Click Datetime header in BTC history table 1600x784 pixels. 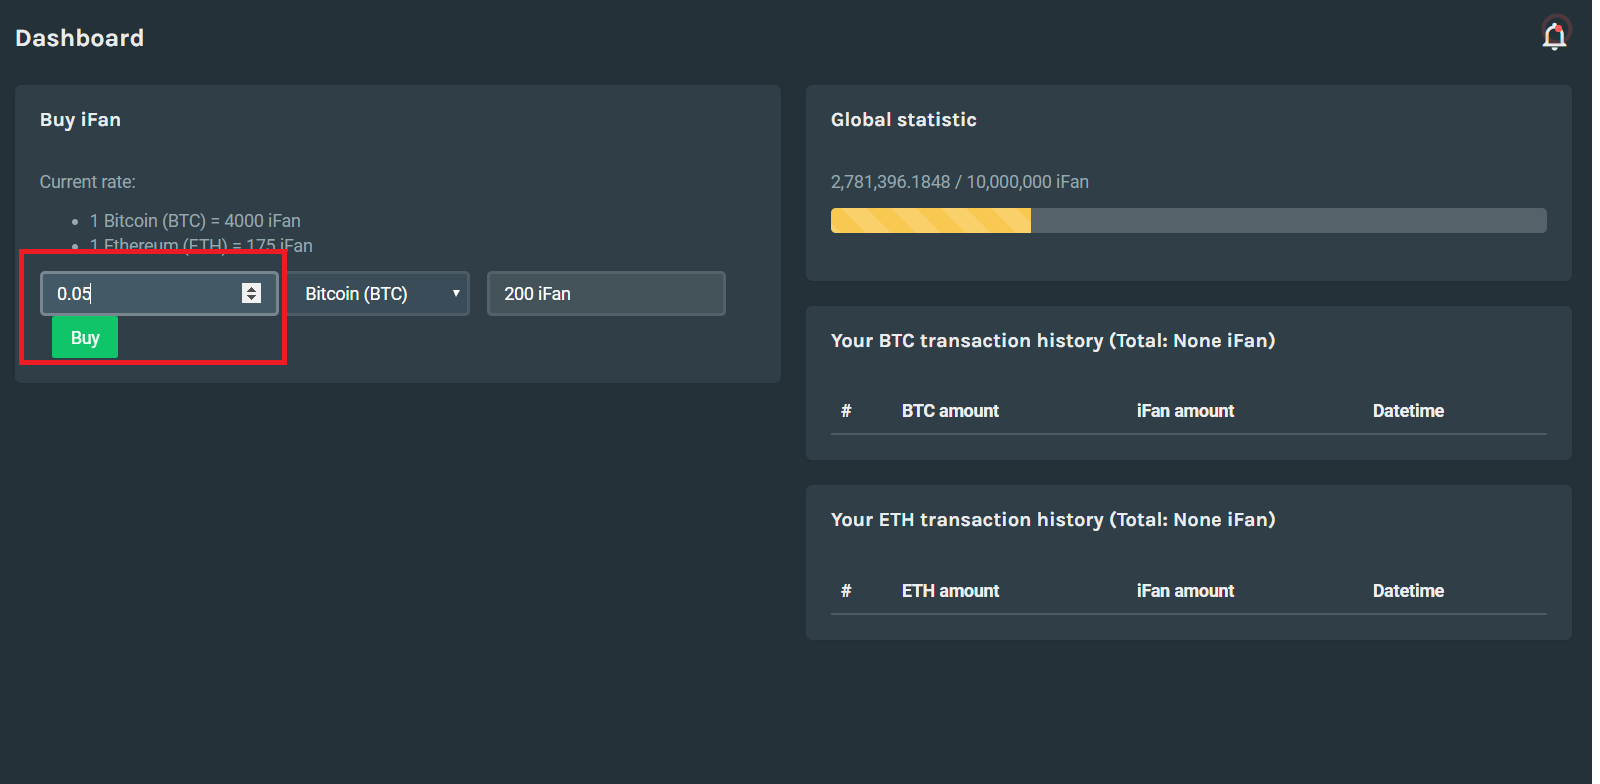(1408, 411)
